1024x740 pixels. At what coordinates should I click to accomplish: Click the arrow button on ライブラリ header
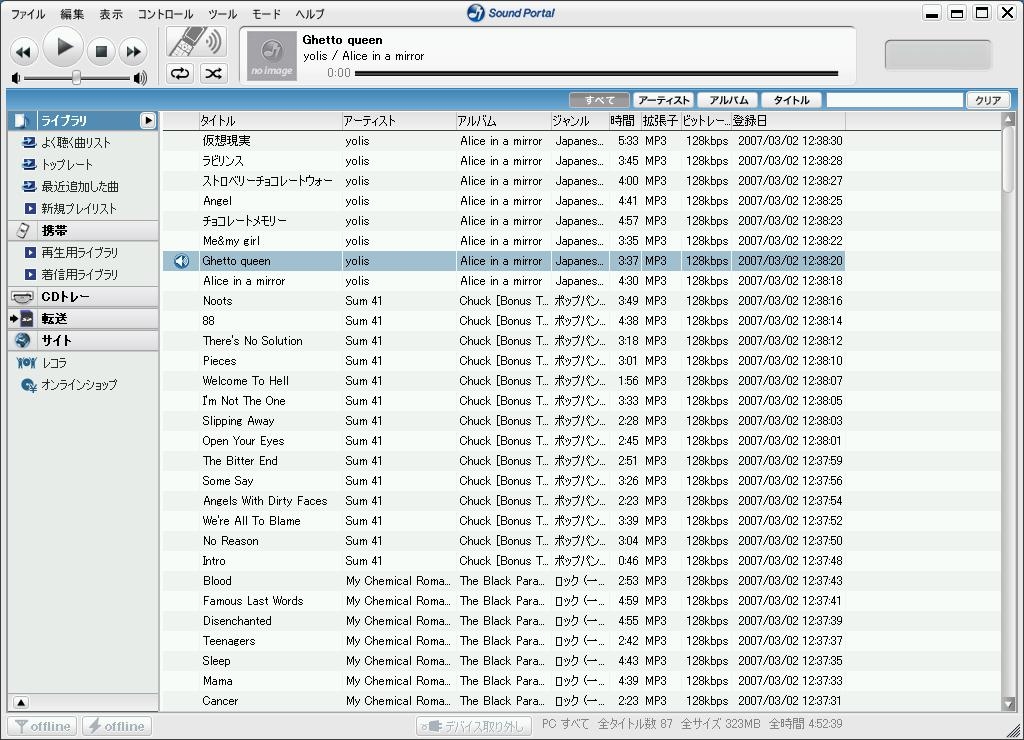coord(148,120)
